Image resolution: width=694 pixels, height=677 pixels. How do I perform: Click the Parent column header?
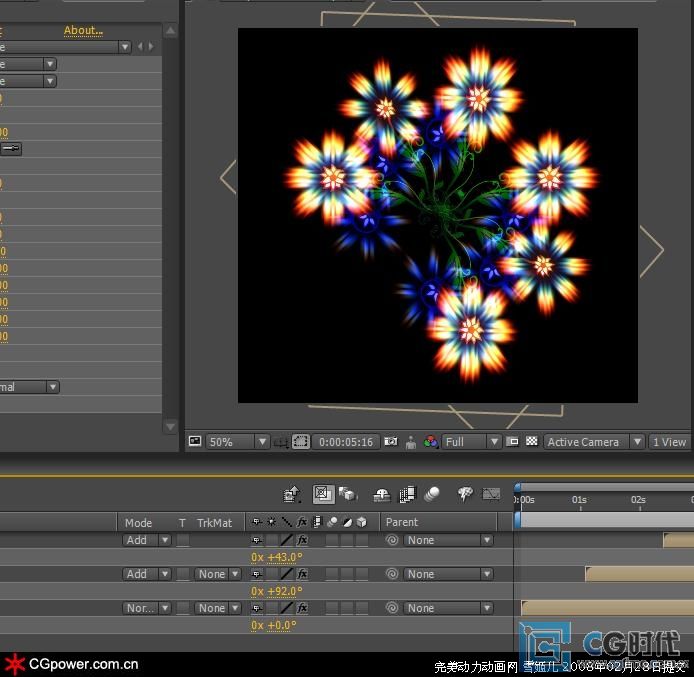pyautogui.click(x=401, y=522)
